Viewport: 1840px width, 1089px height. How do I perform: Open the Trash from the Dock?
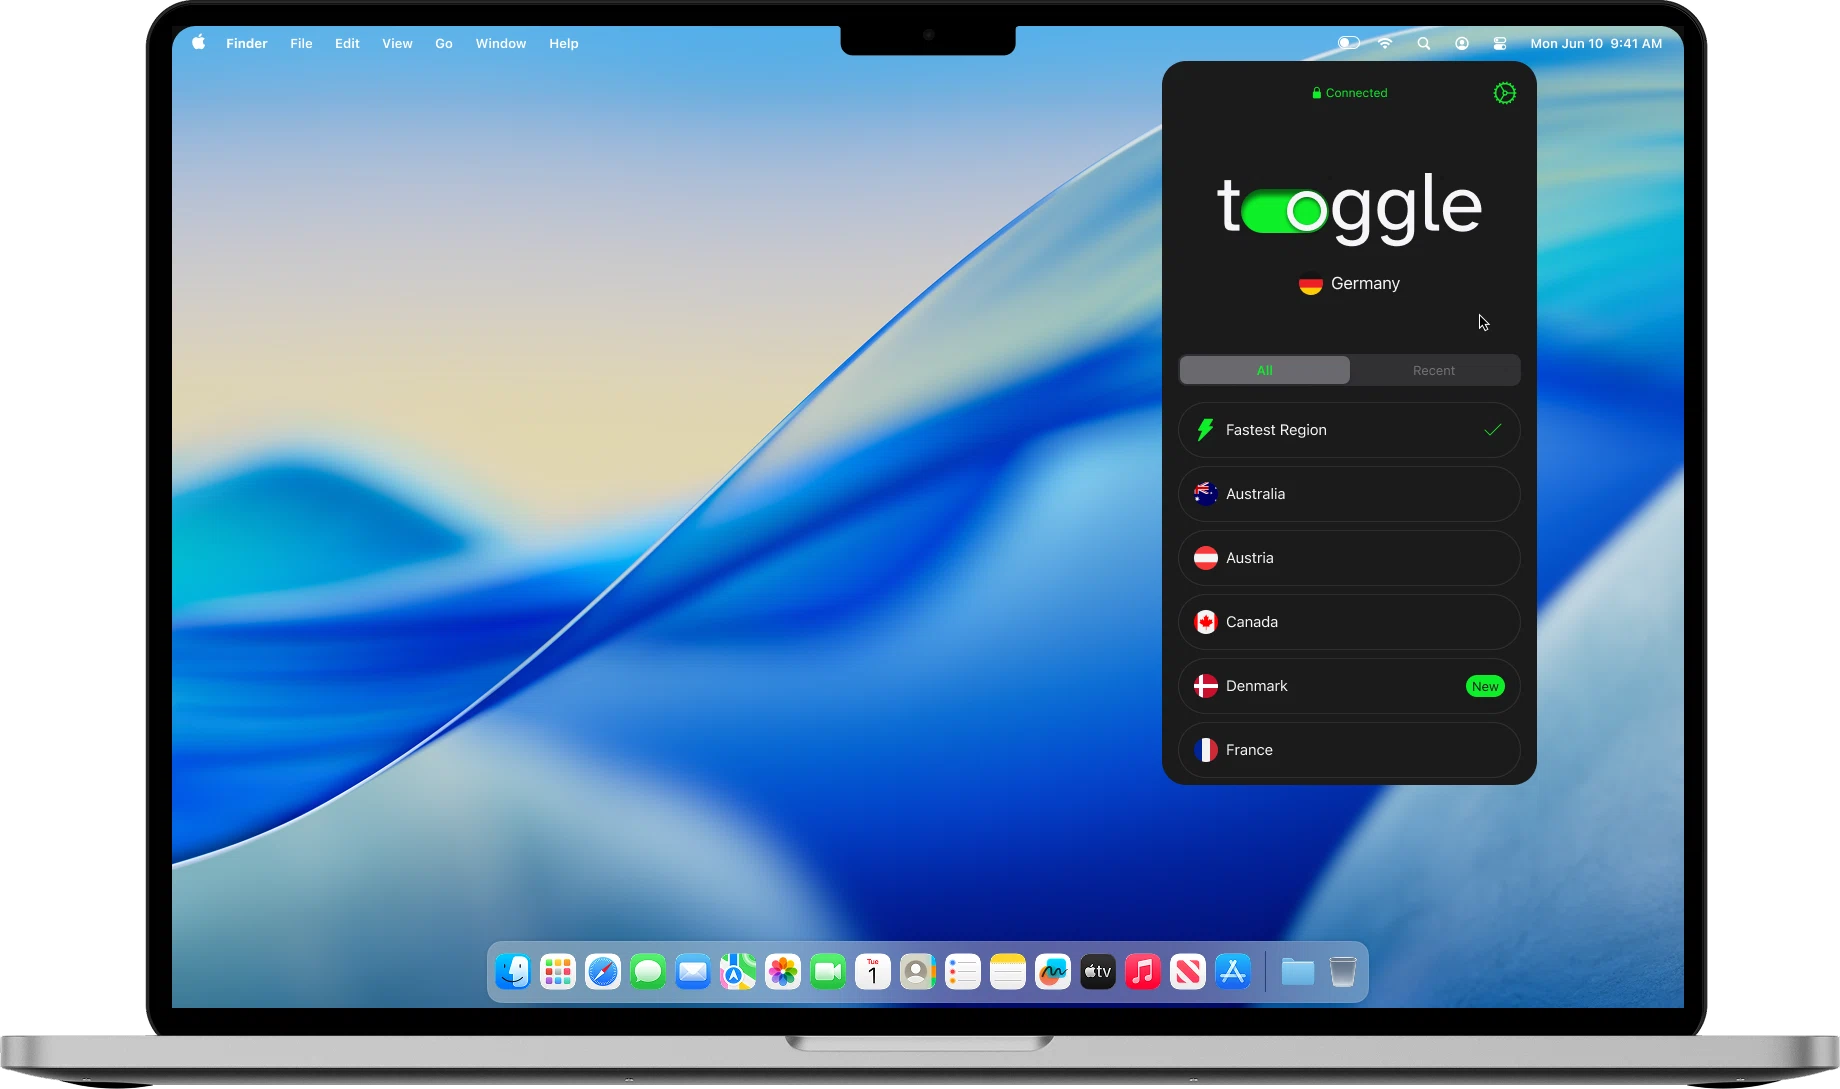pos(1343,971)
